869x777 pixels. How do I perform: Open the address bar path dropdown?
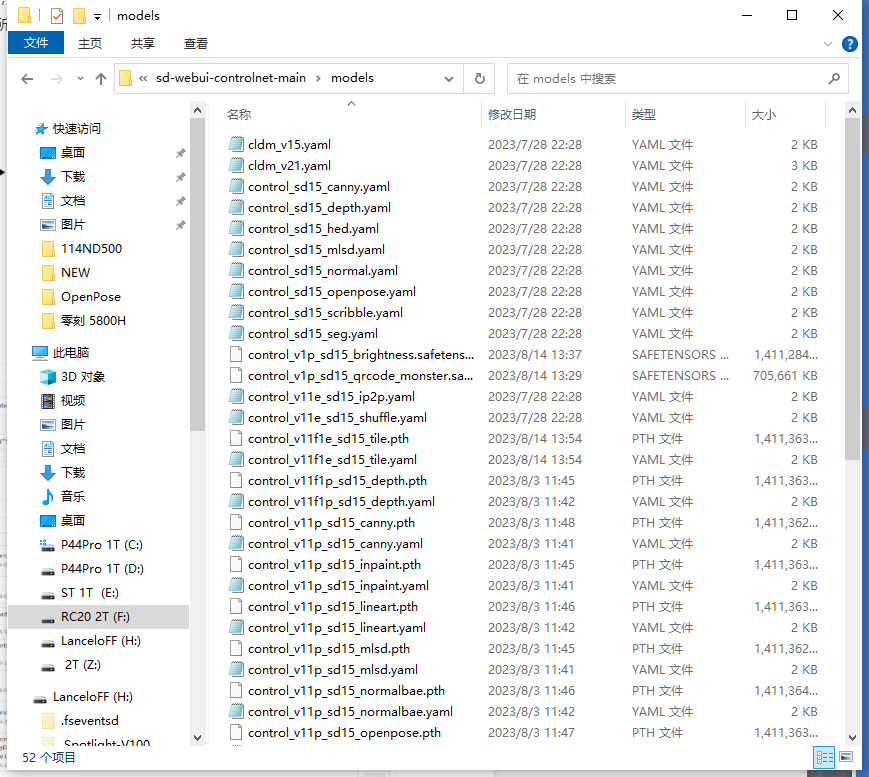449,79
